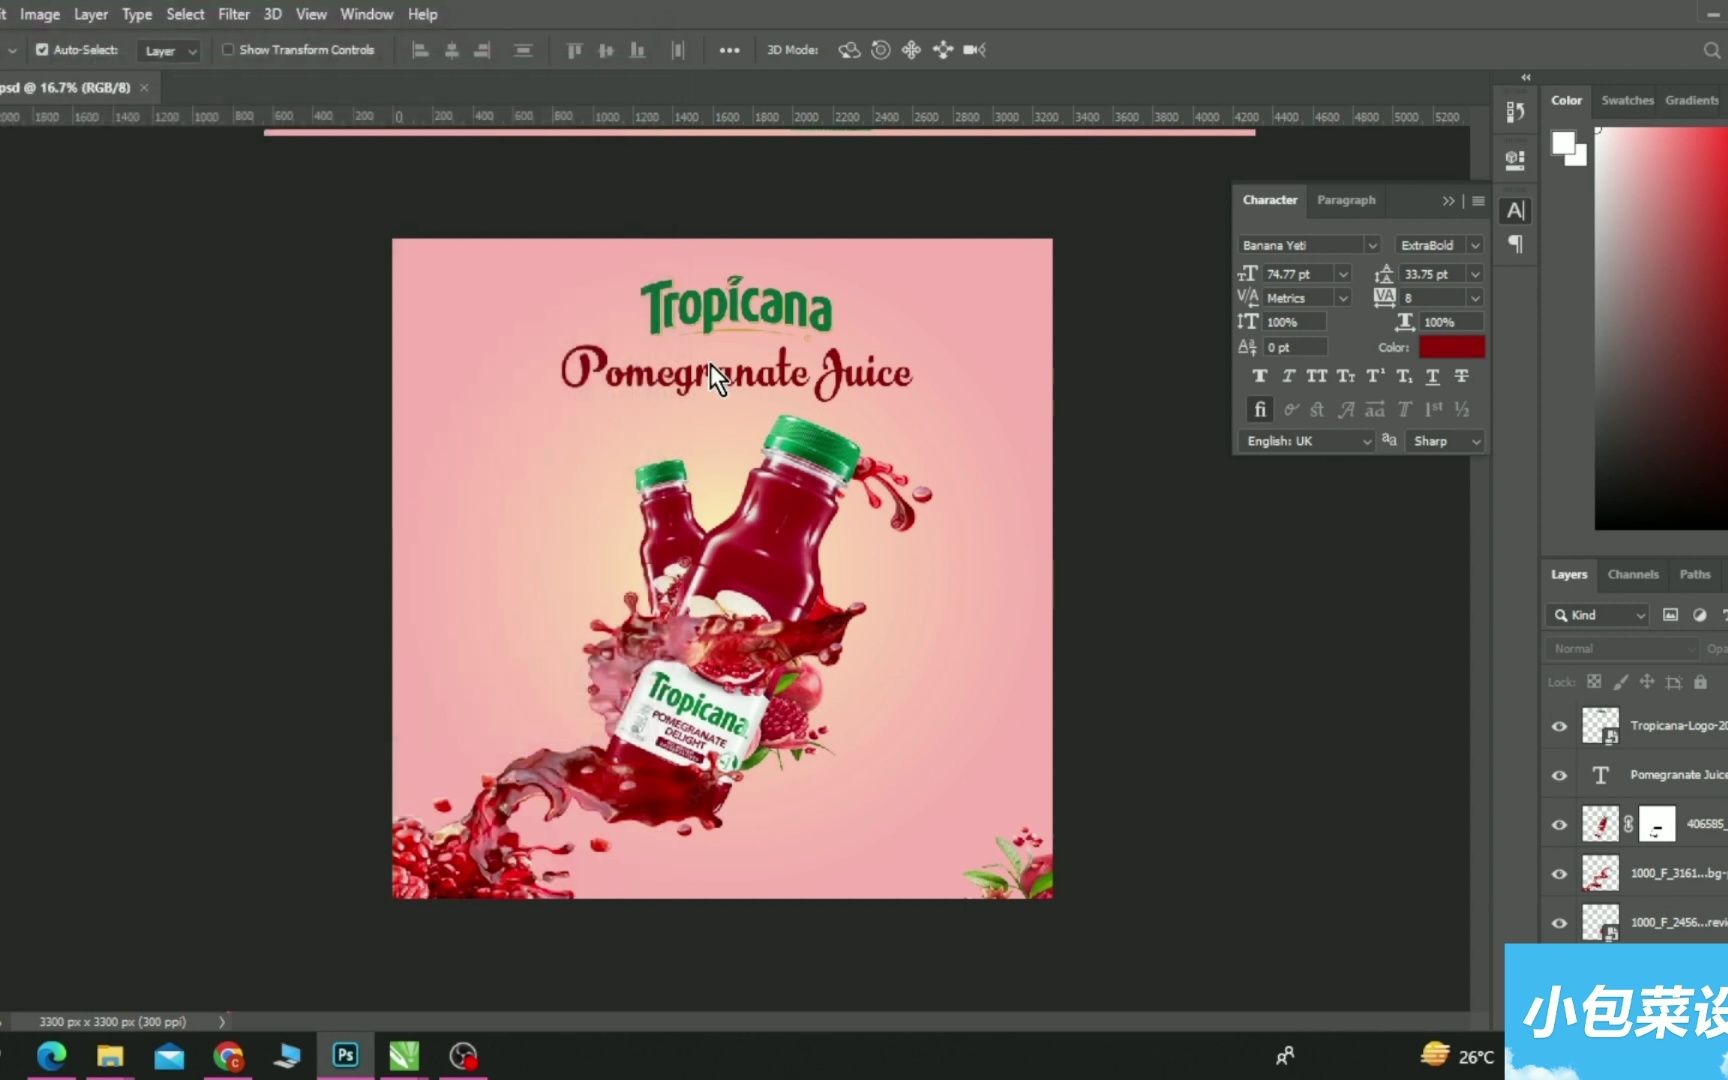Align right edges icon in options bar
This screenshot has width=1728, height=1080.
pyautogui.click(x=482, y=50)
